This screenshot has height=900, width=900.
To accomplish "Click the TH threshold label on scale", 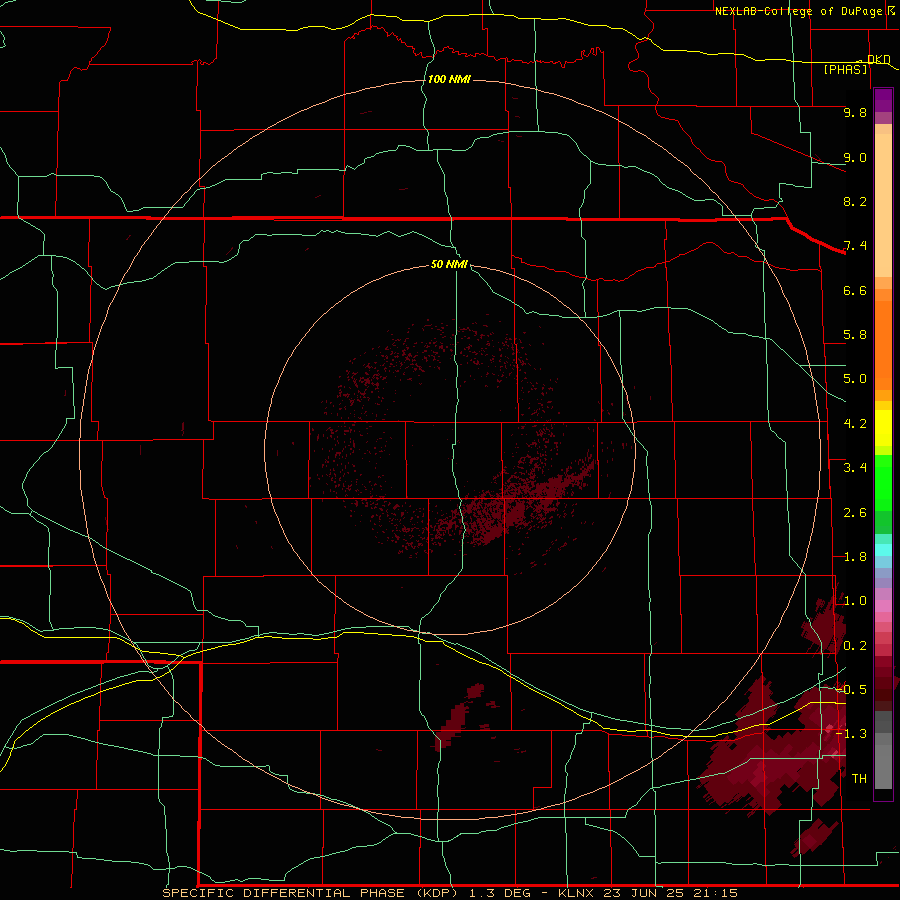I will pyautogui.click(x=859, y=778).
